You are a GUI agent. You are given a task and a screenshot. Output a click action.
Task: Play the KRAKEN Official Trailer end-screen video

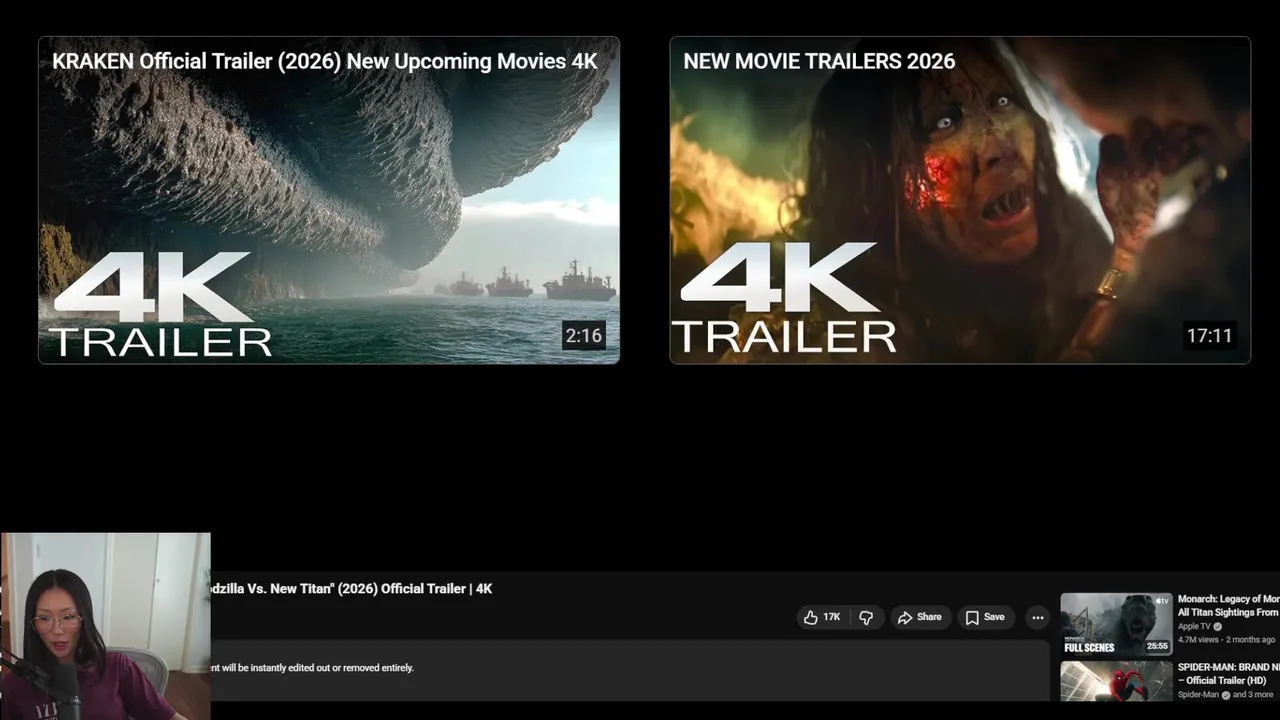point(329,200)
